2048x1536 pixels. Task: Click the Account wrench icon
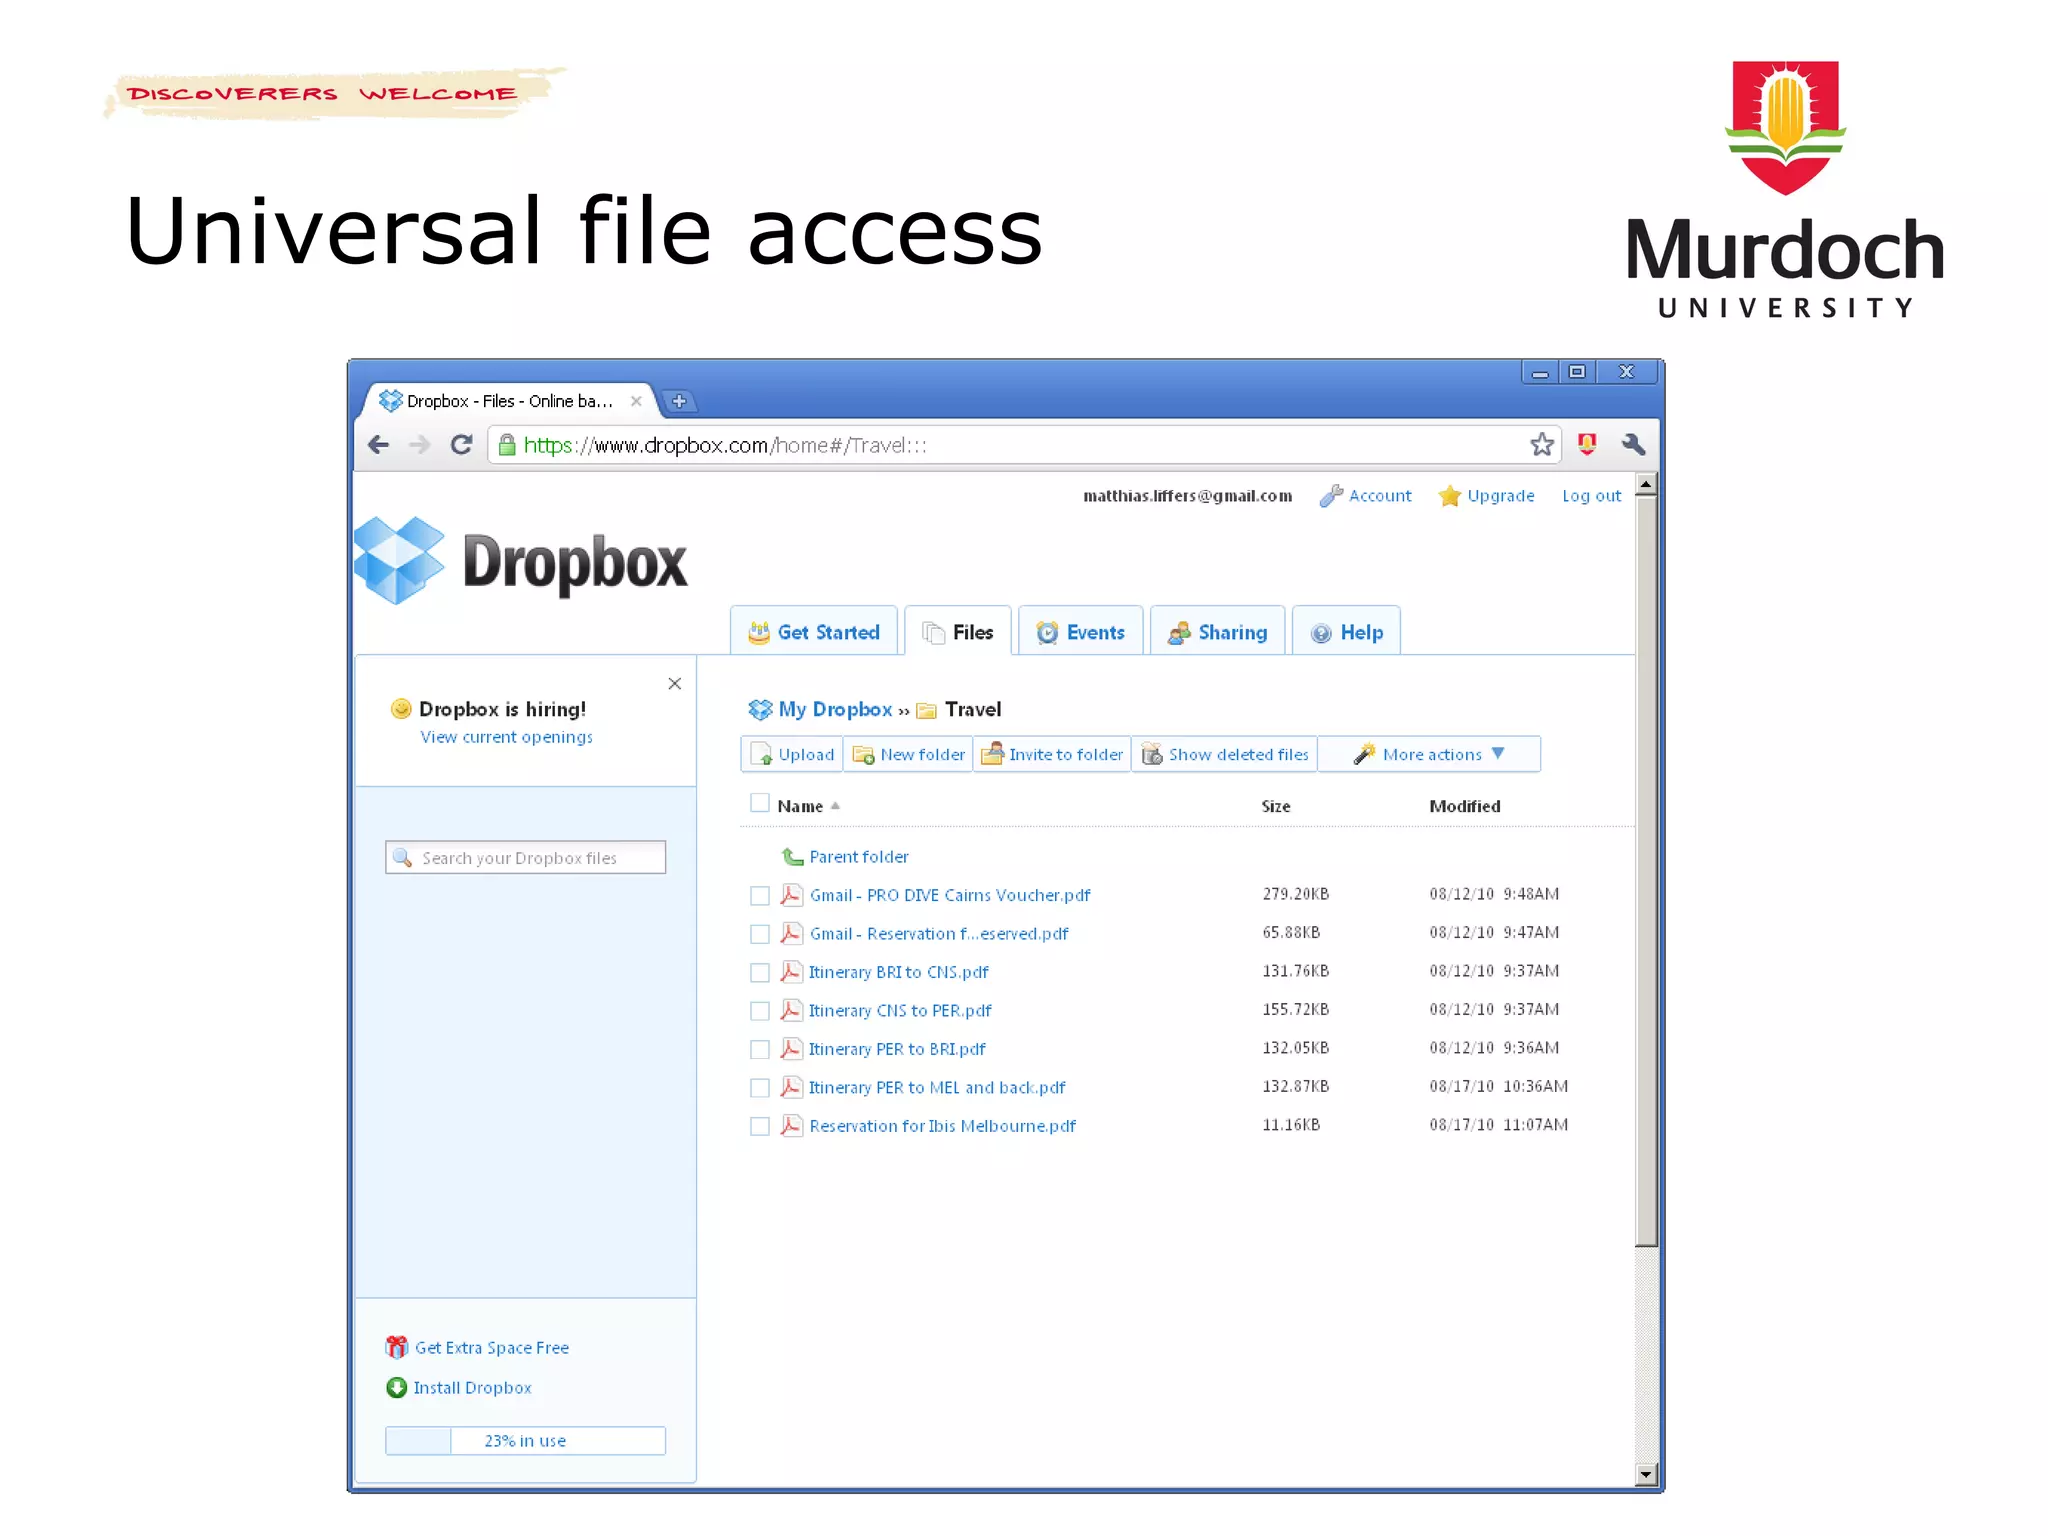pyautogui.click(x=1331, y=496)
